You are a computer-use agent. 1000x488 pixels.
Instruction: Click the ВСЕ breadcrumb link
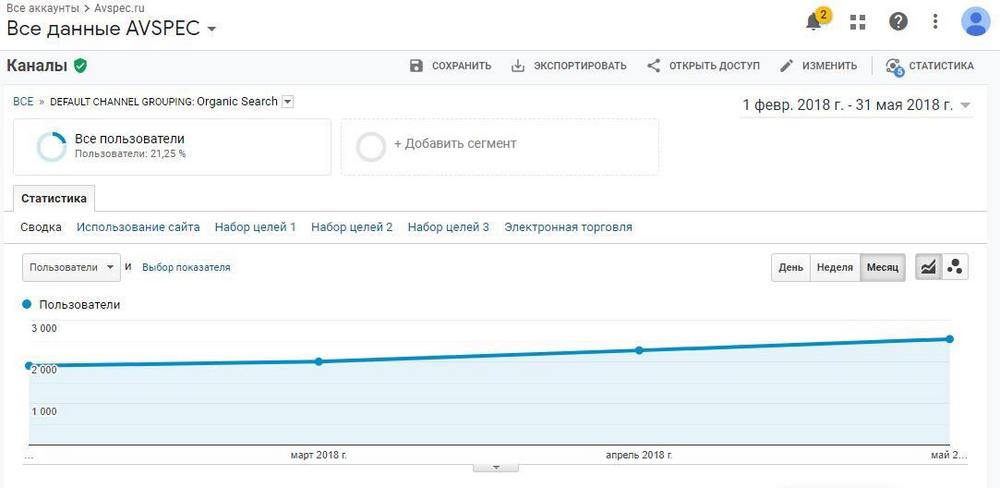[x=23, y=102]
